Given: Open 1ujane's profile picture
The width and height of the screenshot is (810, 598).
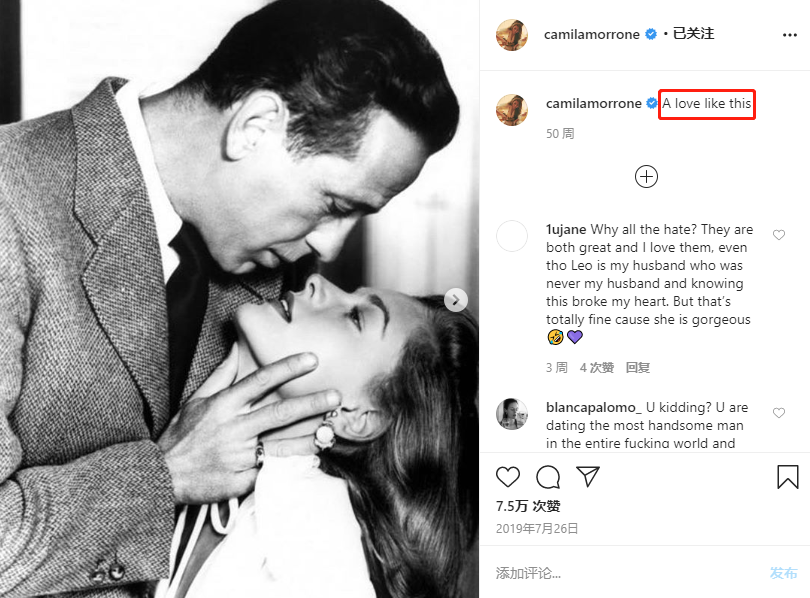Looking at the screenshot, I should (512, 236).
